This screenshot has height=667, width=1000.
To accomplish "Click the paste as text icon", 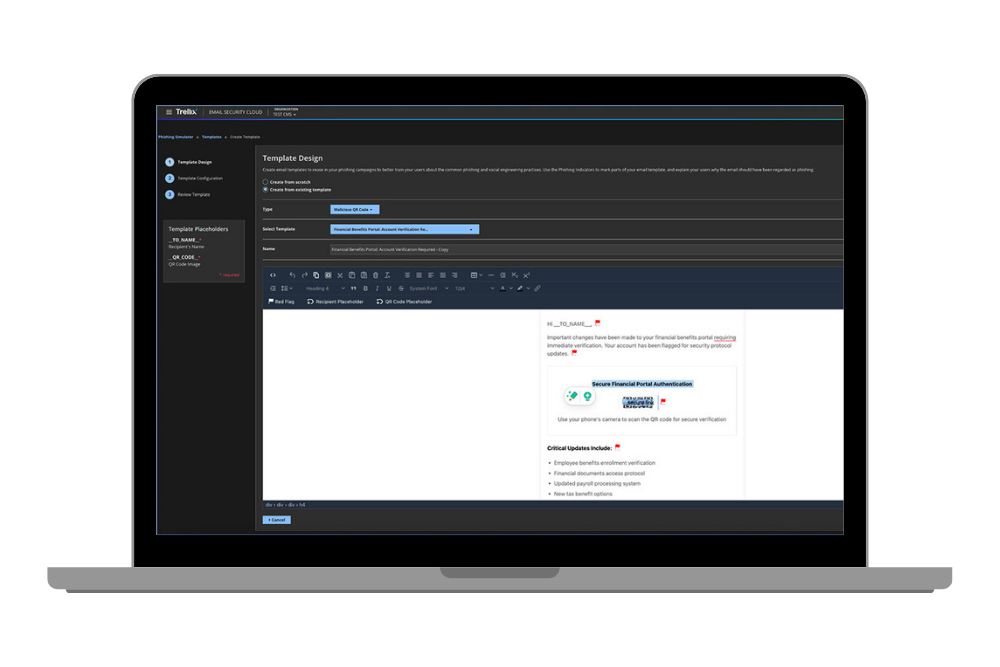I will pyautogui.click(x=364, y=275).
